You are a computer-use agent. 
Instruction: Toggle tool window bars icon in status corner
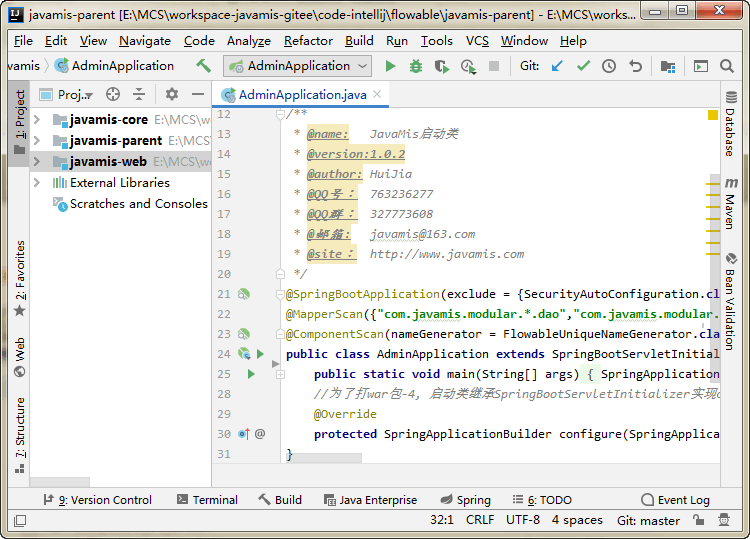(x=20, y=521)
